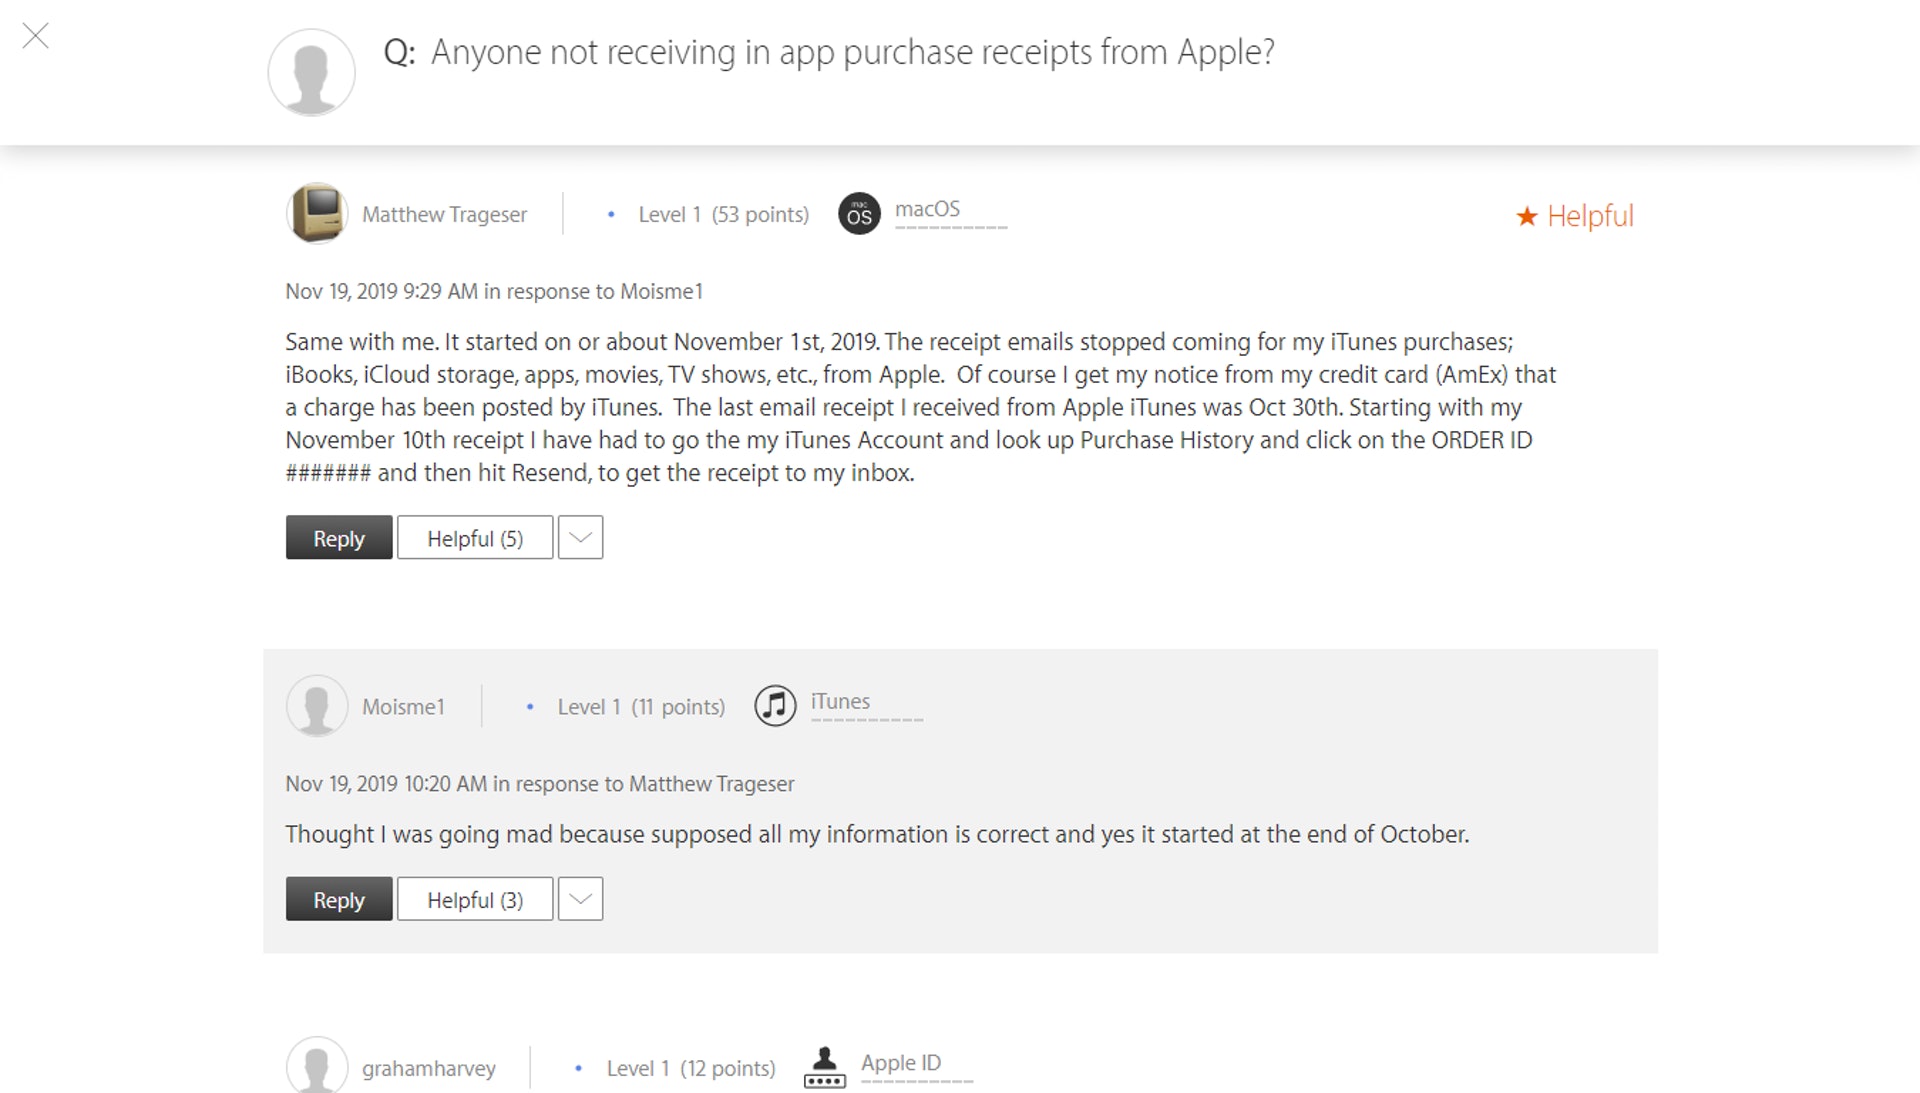The width and height of the screenshot is (1920, 1093).
Task: Open the question author's avatar profile
Action: tap(311, 72)
